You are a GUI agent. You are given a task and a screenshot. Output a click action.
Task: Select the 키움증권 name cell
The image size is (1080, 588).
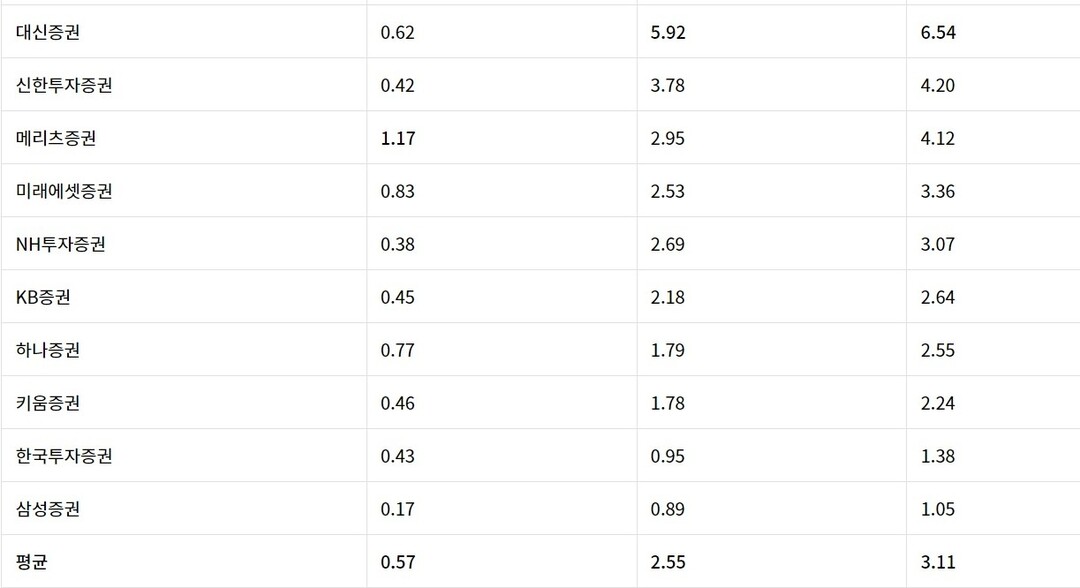pyautogui.click(x=48, y=403)
